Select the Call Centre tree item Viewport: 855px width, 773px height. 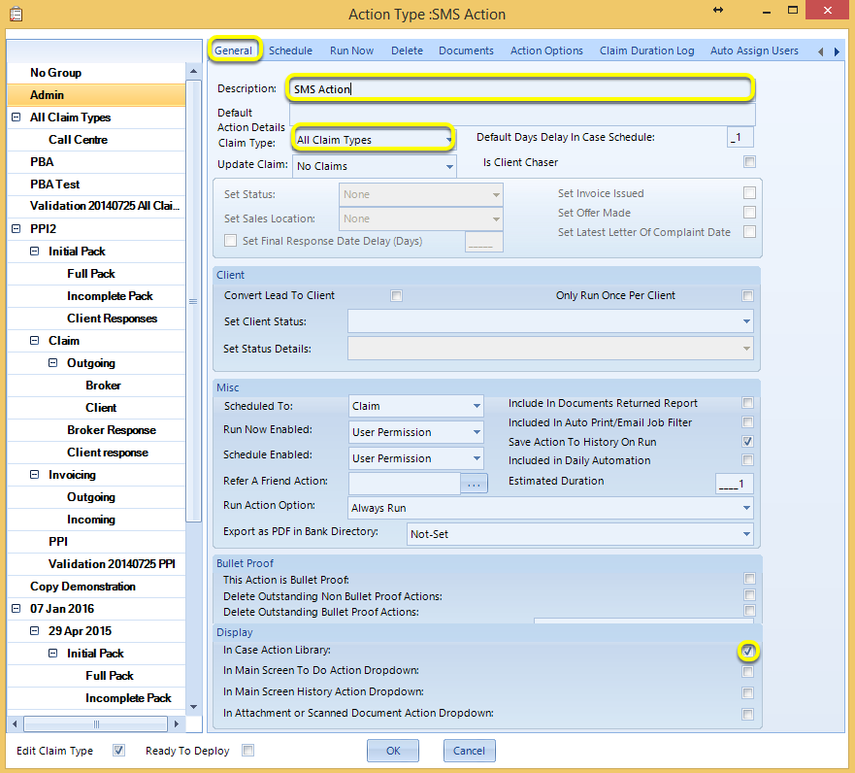[78, 140]
